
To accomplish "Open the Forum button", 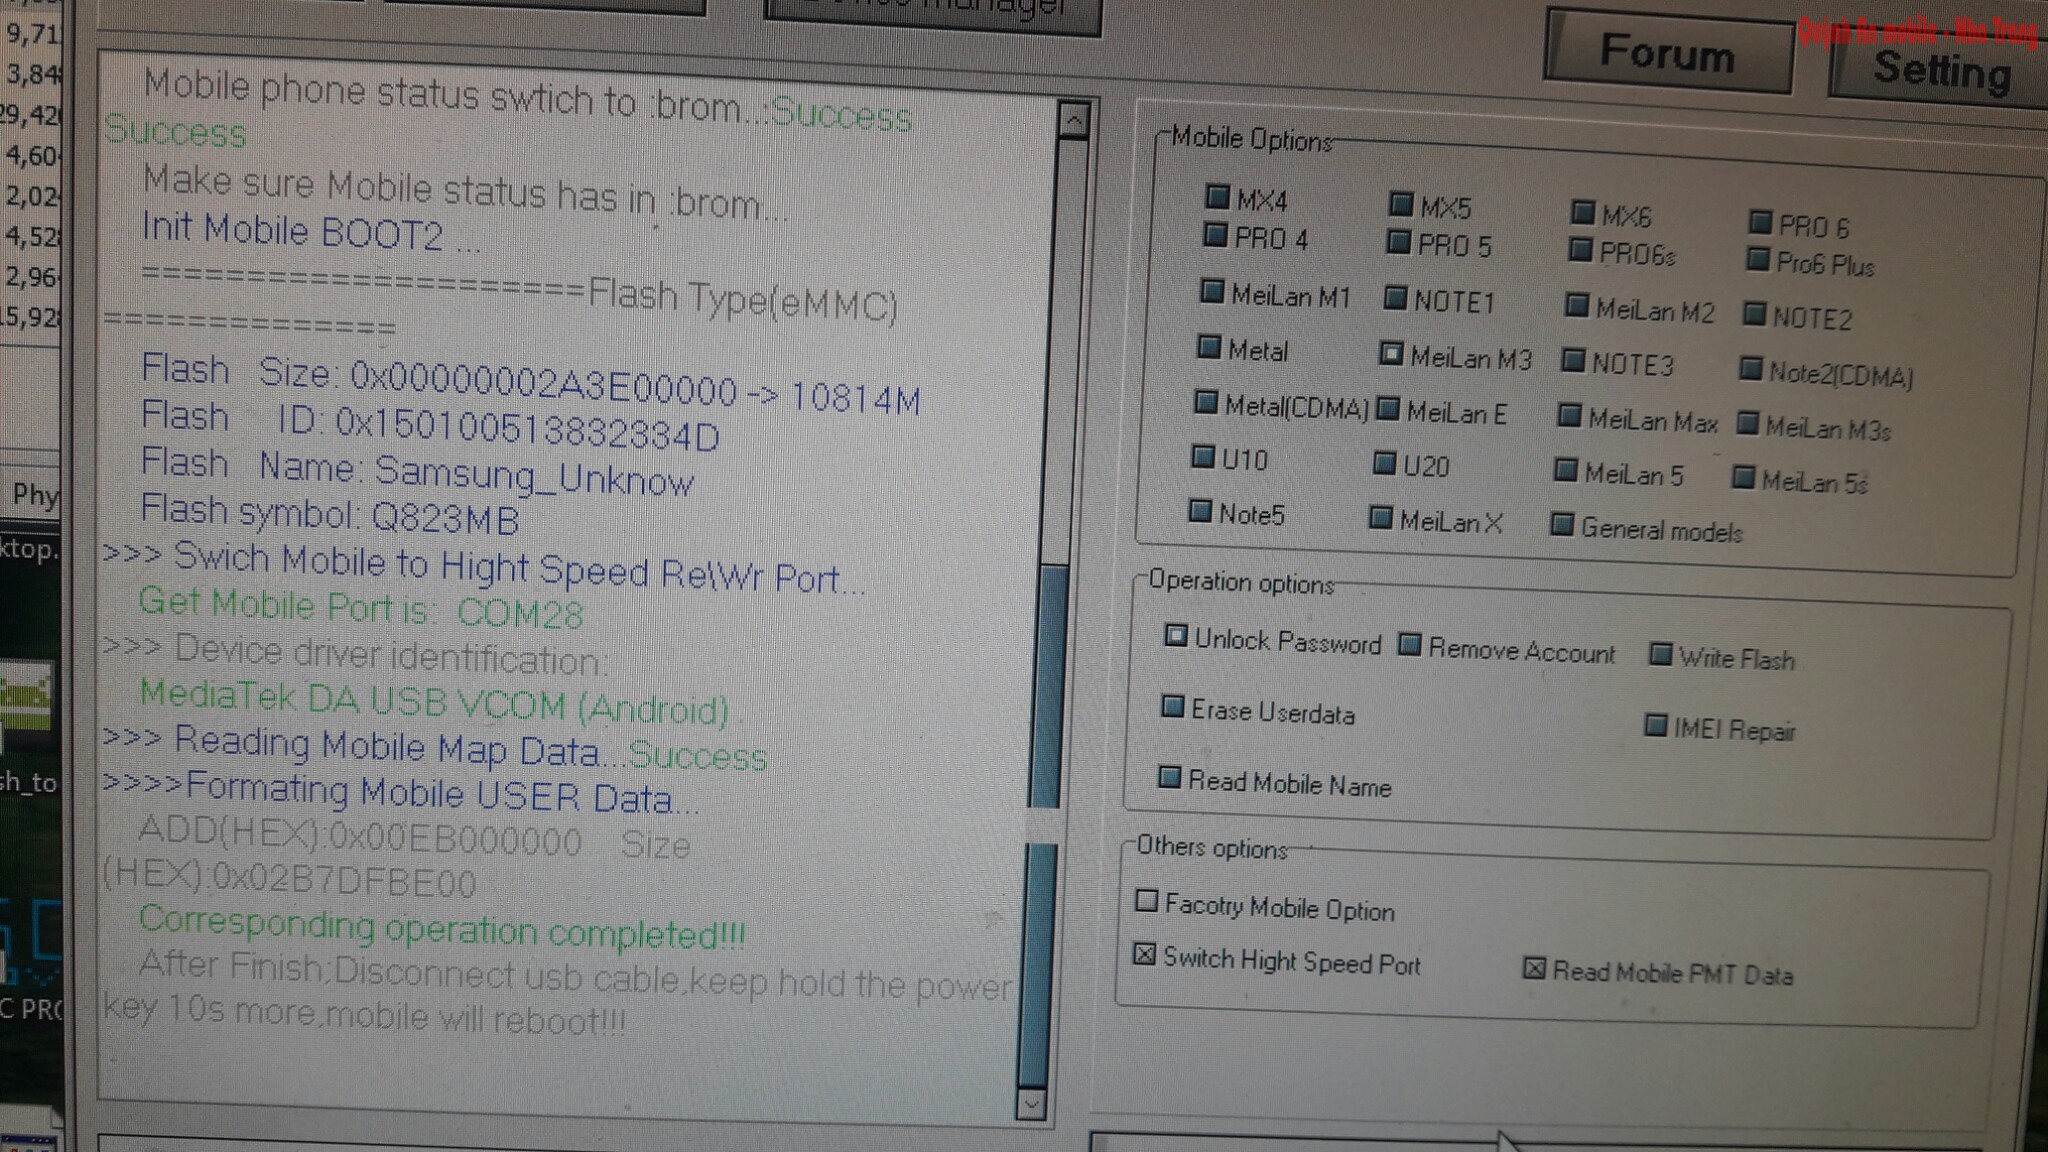I will pos(1667,51).
